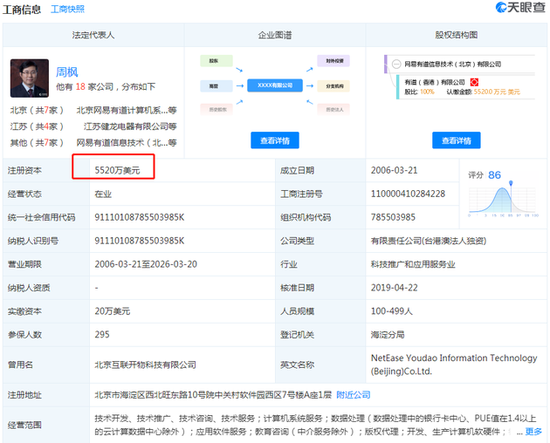550x443 pixels.
Task: Click the score marker on the rating curve
Action: 511,183
